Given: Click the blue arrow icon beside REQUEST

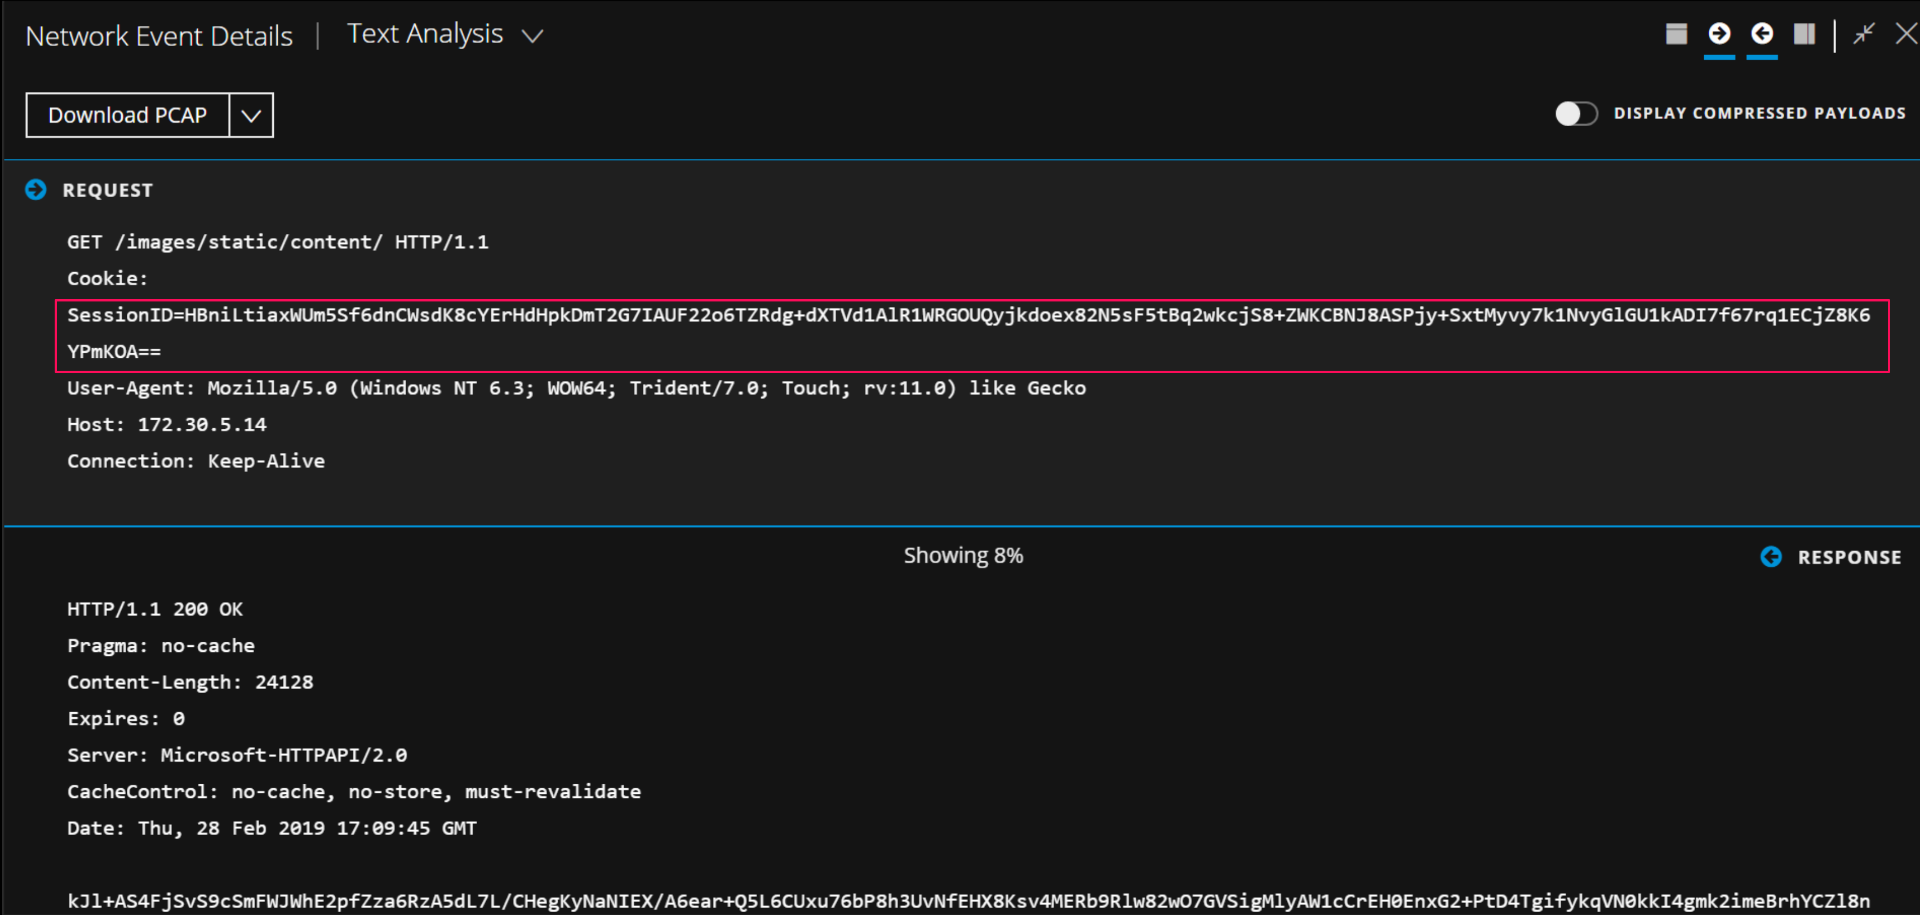Looking at the screenshot, I should pos(36,190).
